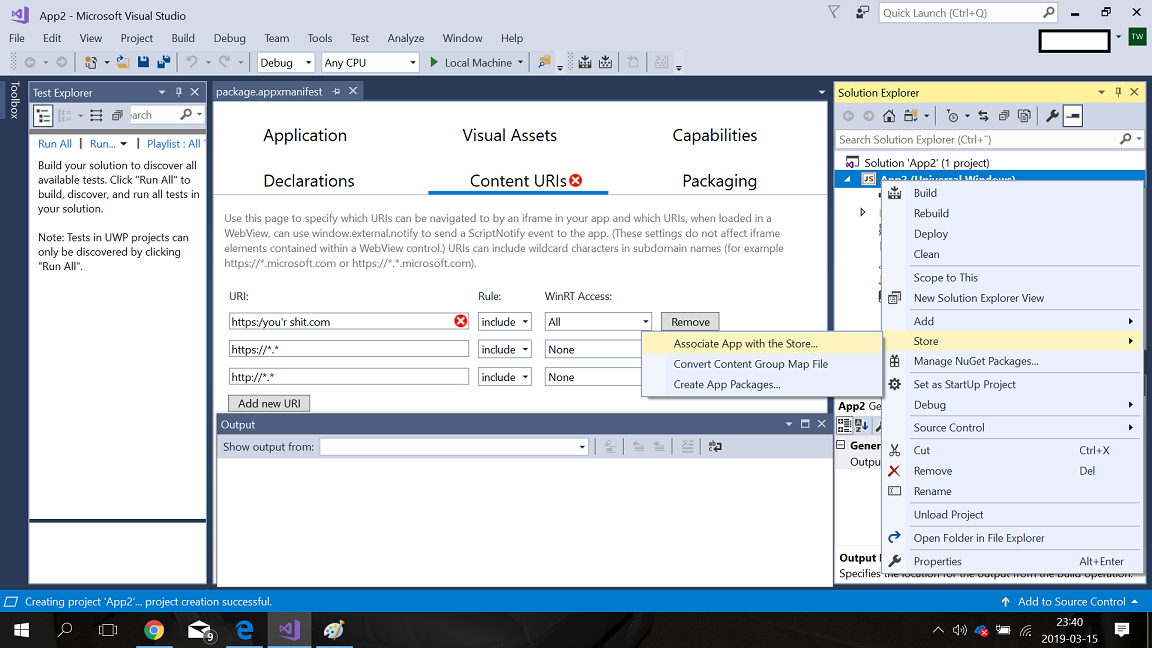Click the feedback icon beside Quick Launch
The width and height of the screenshot is (1152, 648).
coord(863,12)
